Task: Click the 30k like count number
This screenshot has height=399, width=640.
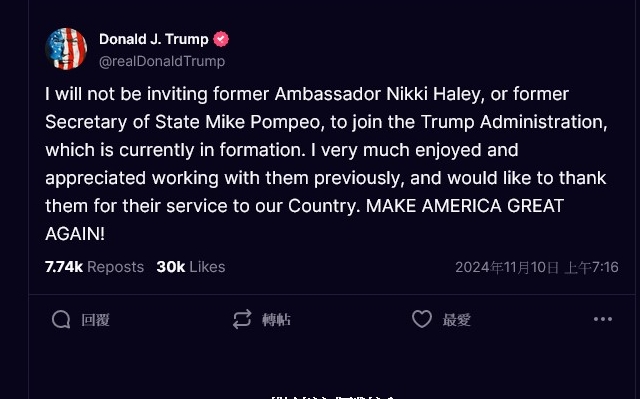Action: point(171,267)
